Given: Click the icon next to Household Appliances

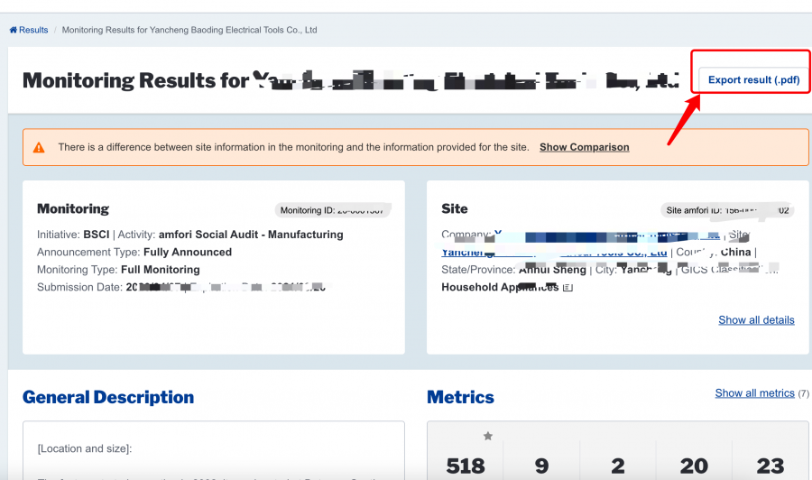Looking at the screenshot, I should 568,288.
